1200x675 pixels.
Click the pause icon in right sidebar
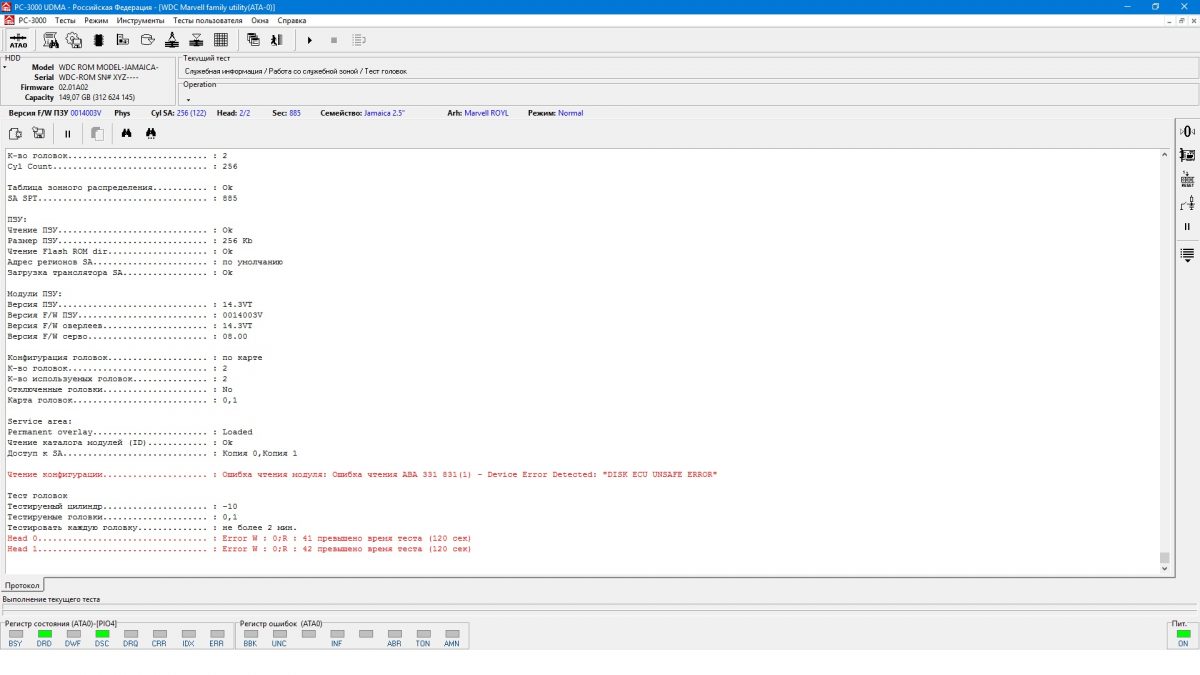click(1187, 227)
